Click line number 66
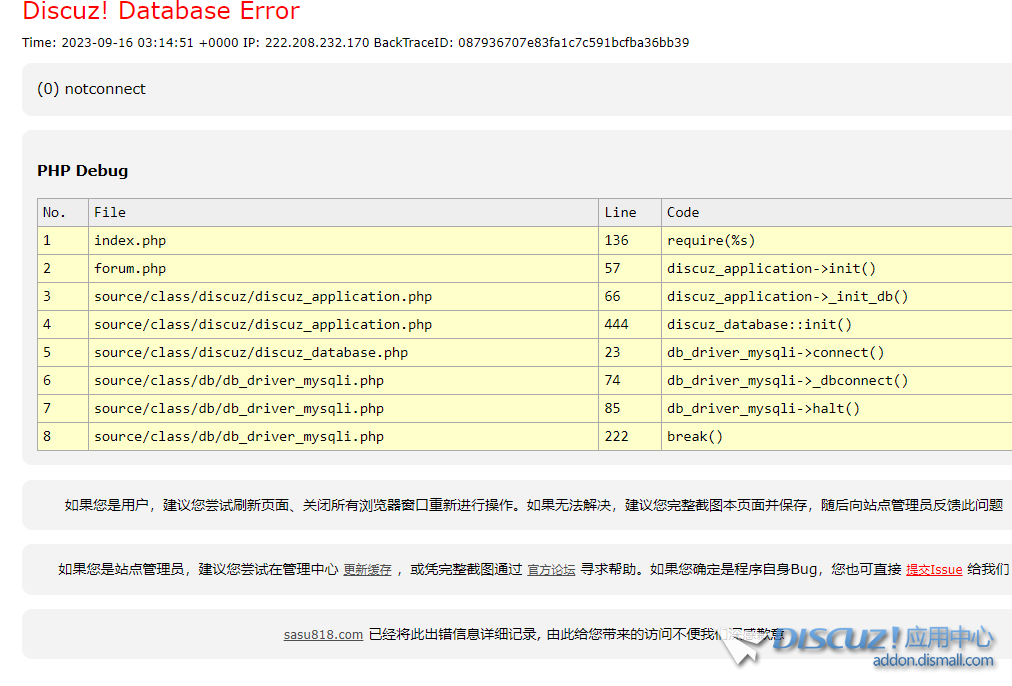Screen dimensions: 1012x686 pos(630,296)
